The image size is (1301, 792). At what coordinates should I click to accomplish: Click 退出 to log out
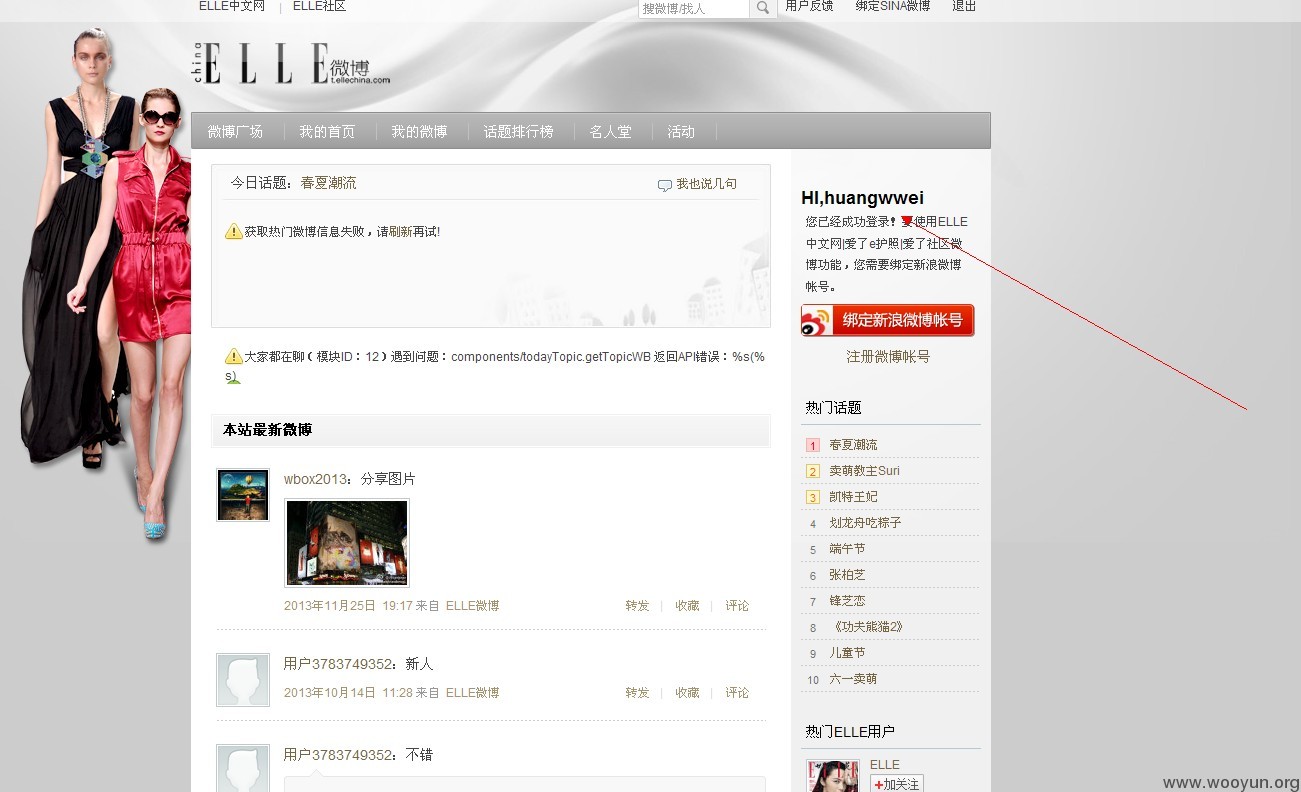pyautogui.click(x=964, y=6)
